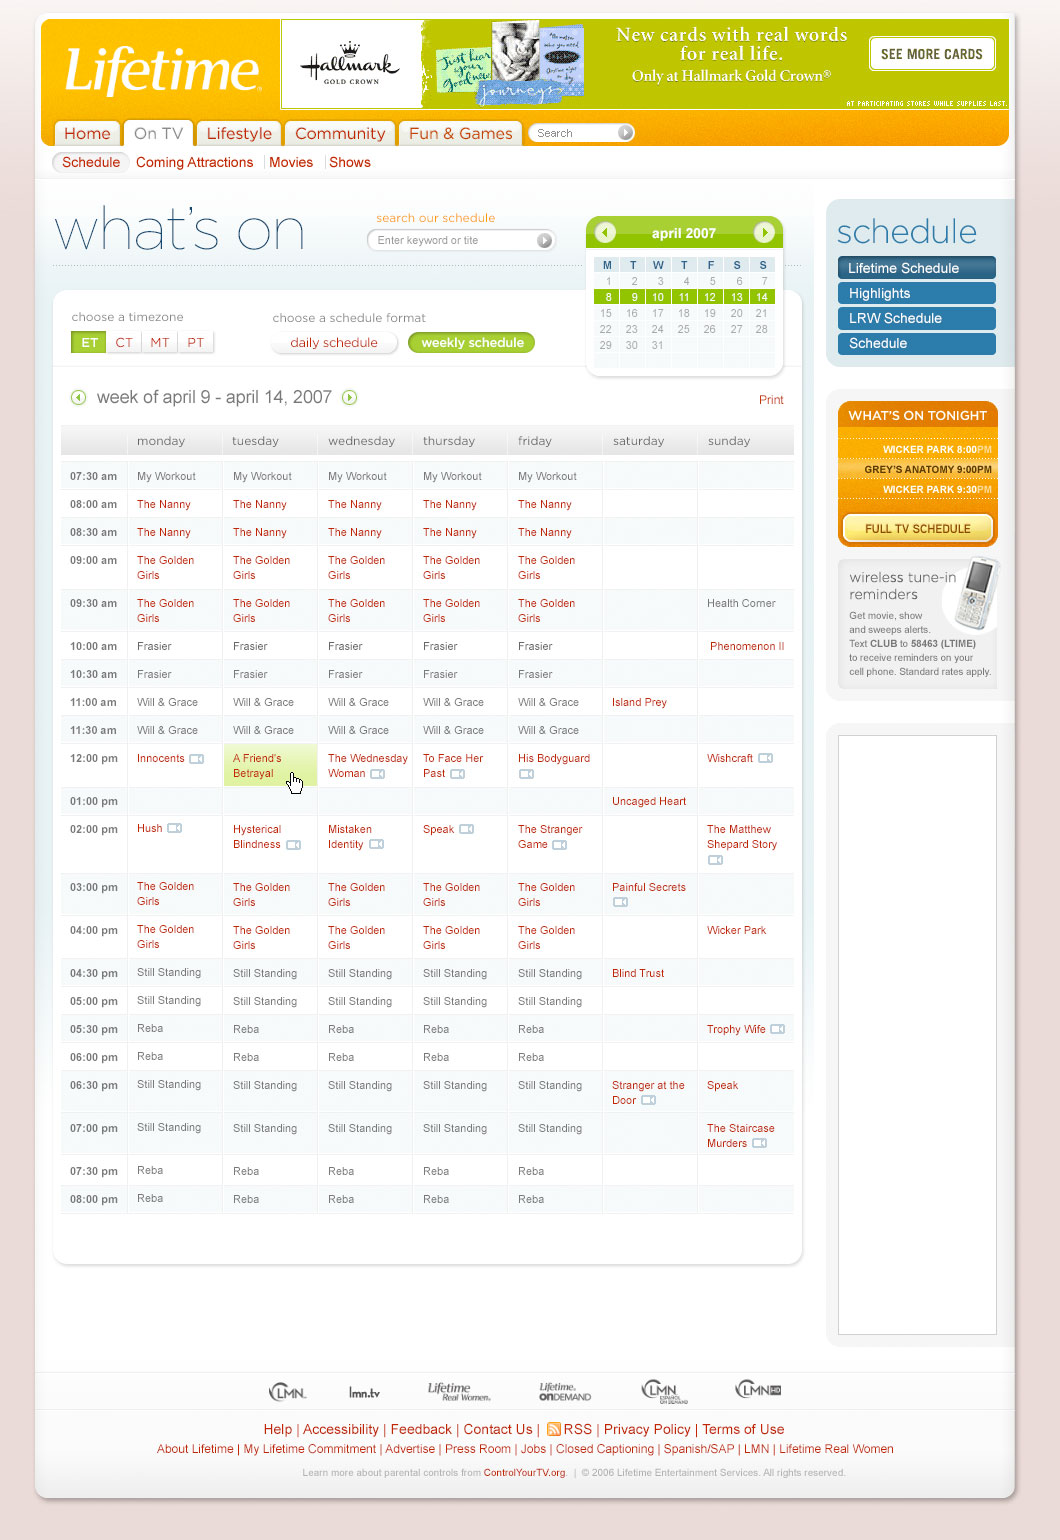Click the keyword or title search field
Screen dimensions: 1060x1540
[453, 241]
